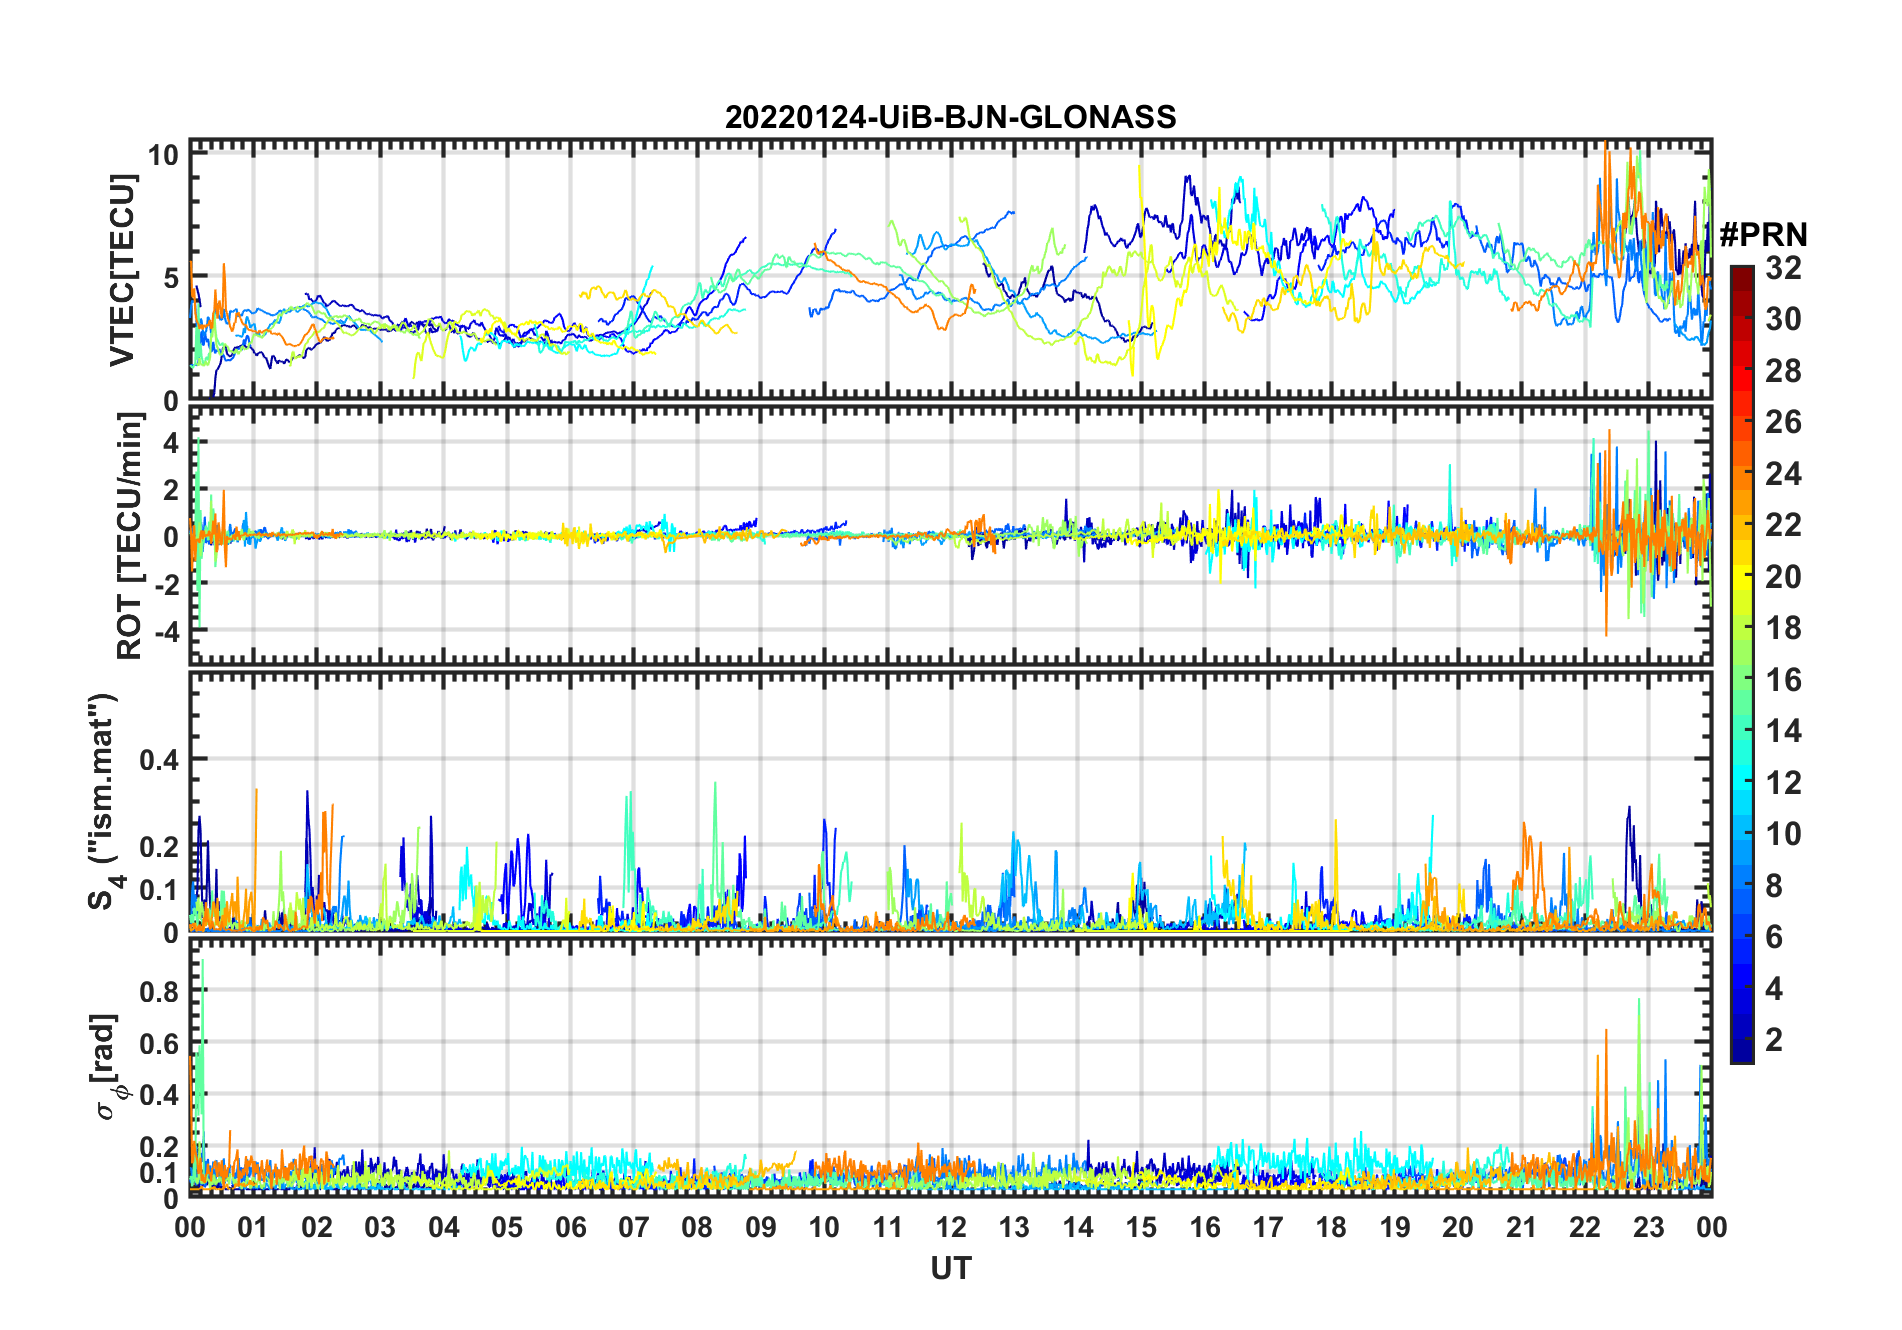Select the ROT [TECU/min] y-axis label

[x=130, y=536]
